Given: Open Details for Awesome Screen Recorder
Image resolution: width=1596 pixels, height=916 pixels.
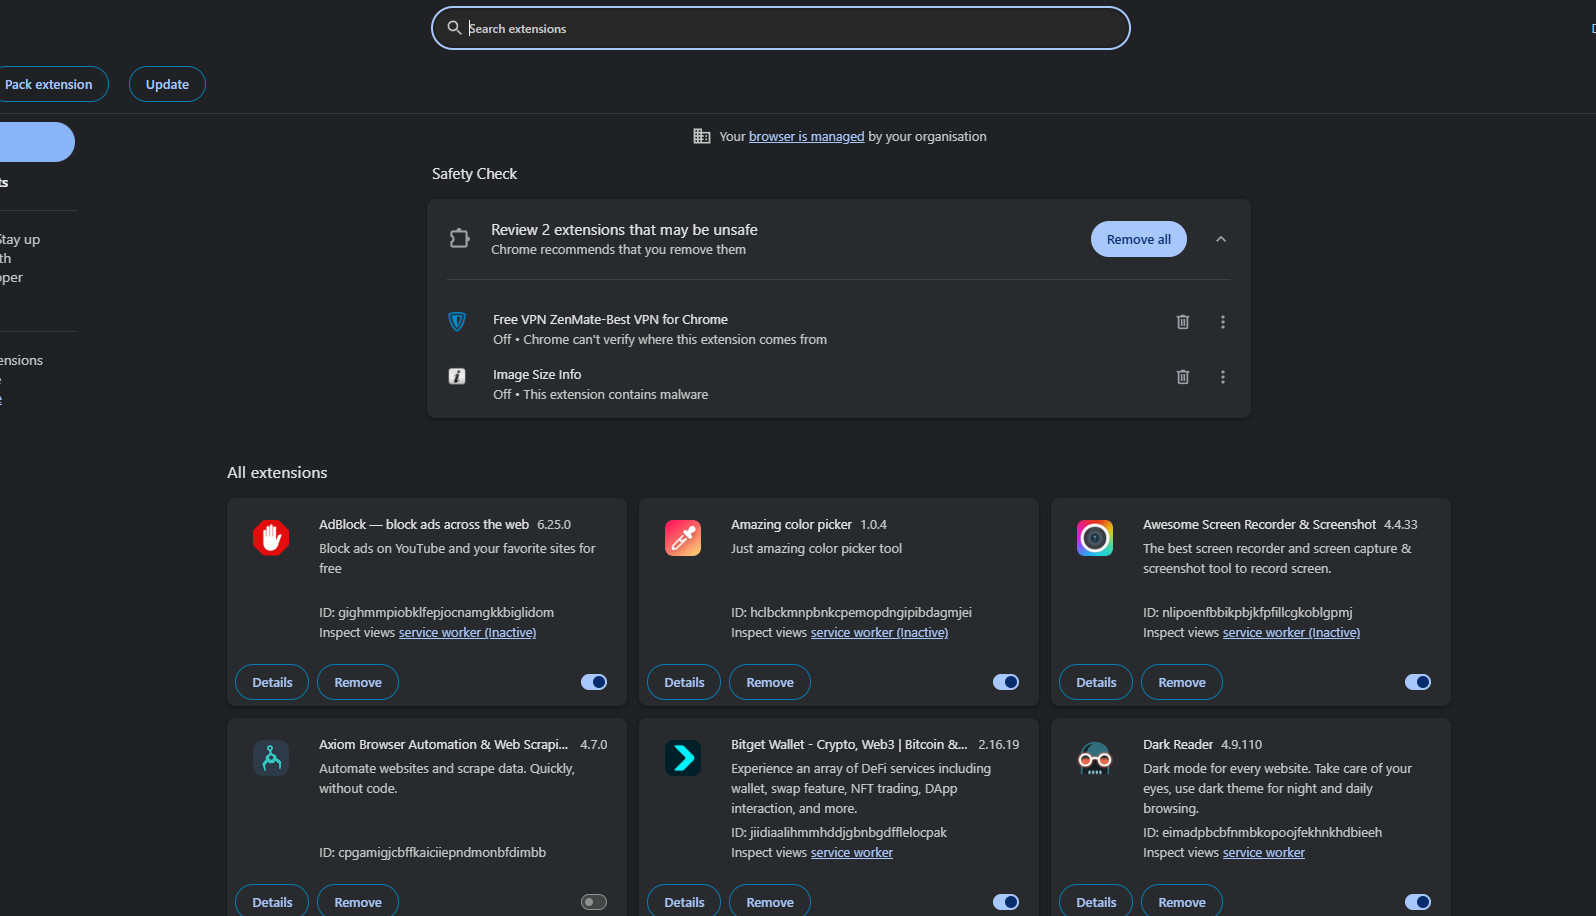Looking at the screenshot, I should pos(1096,682).
